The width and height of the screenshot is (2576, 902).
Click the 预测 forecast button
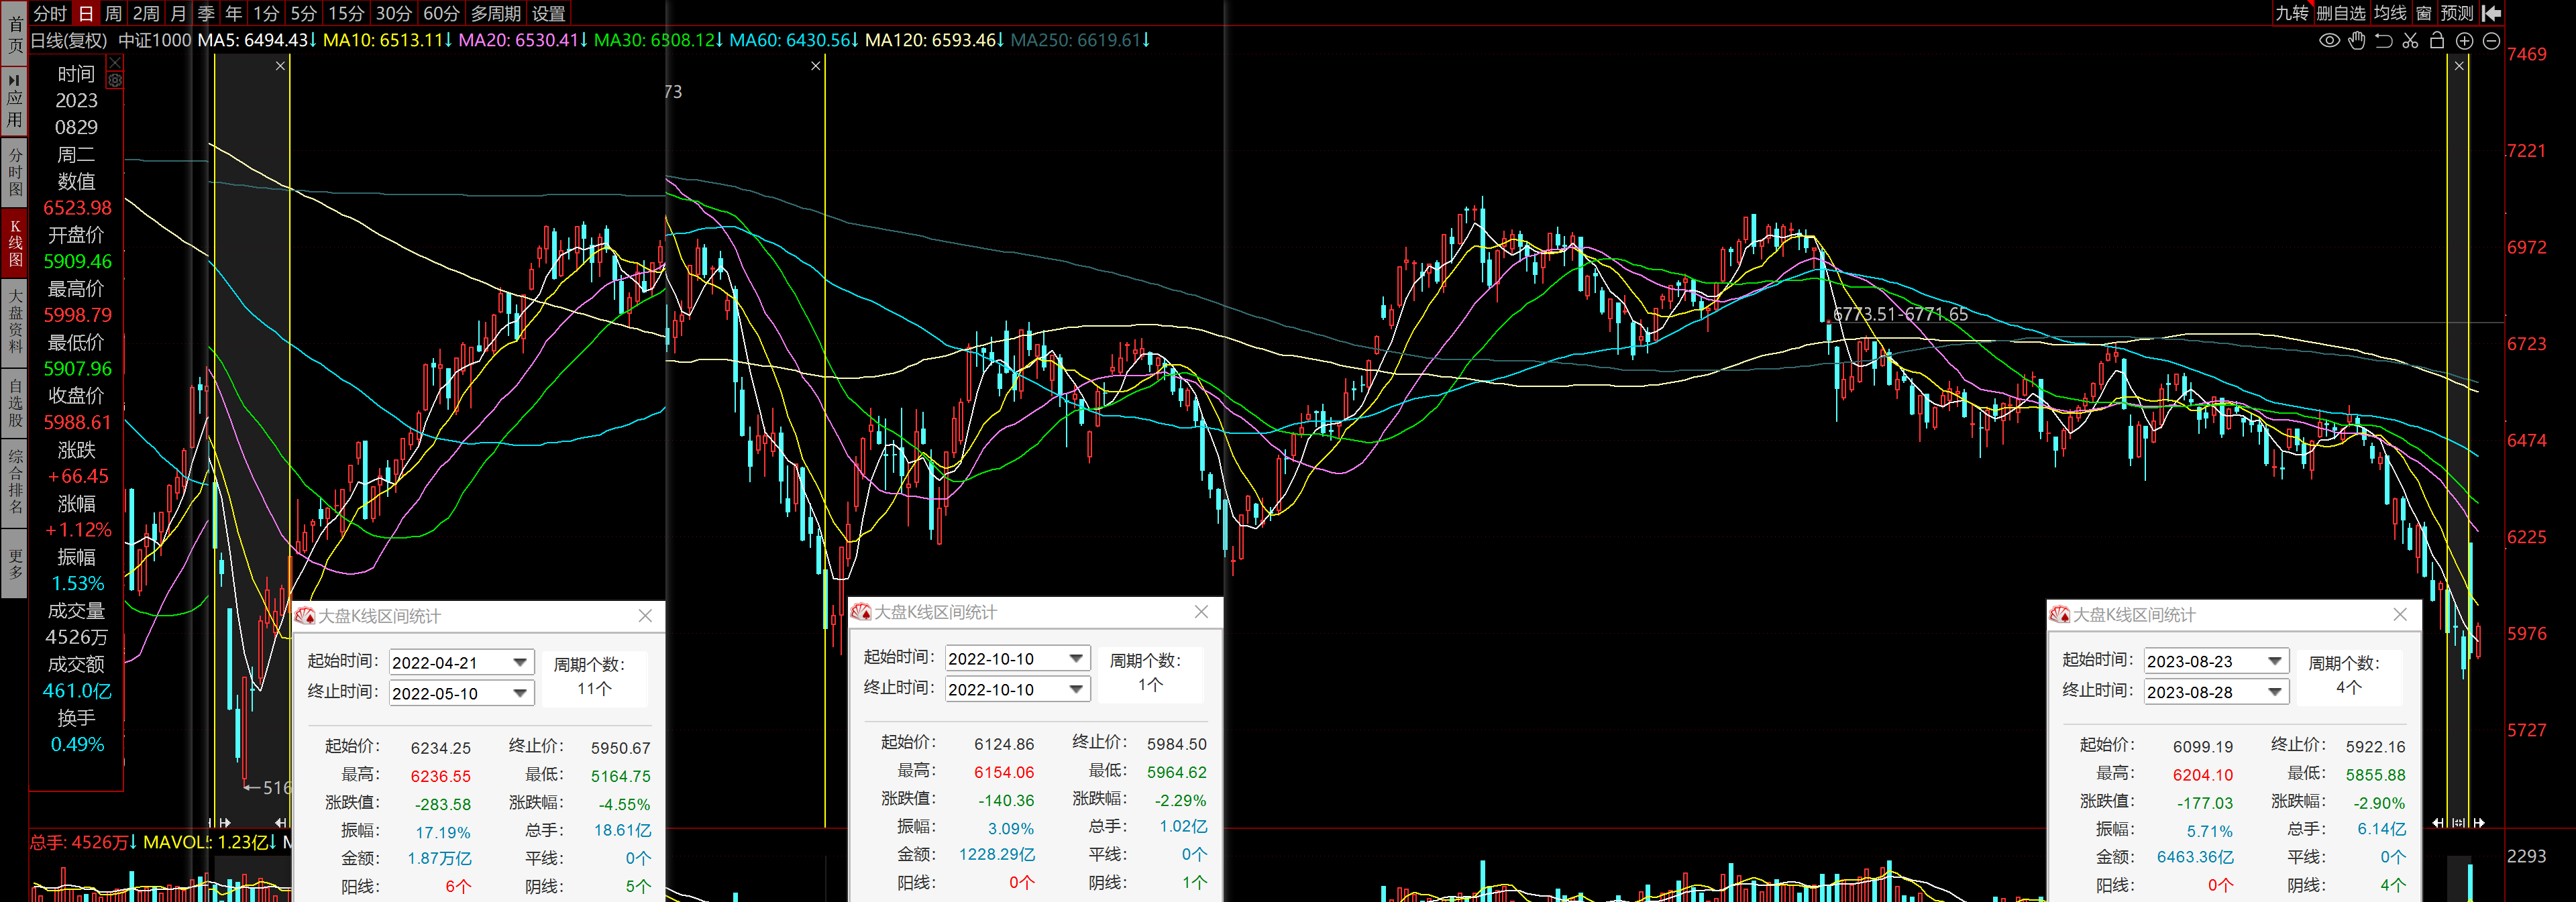2456,13
